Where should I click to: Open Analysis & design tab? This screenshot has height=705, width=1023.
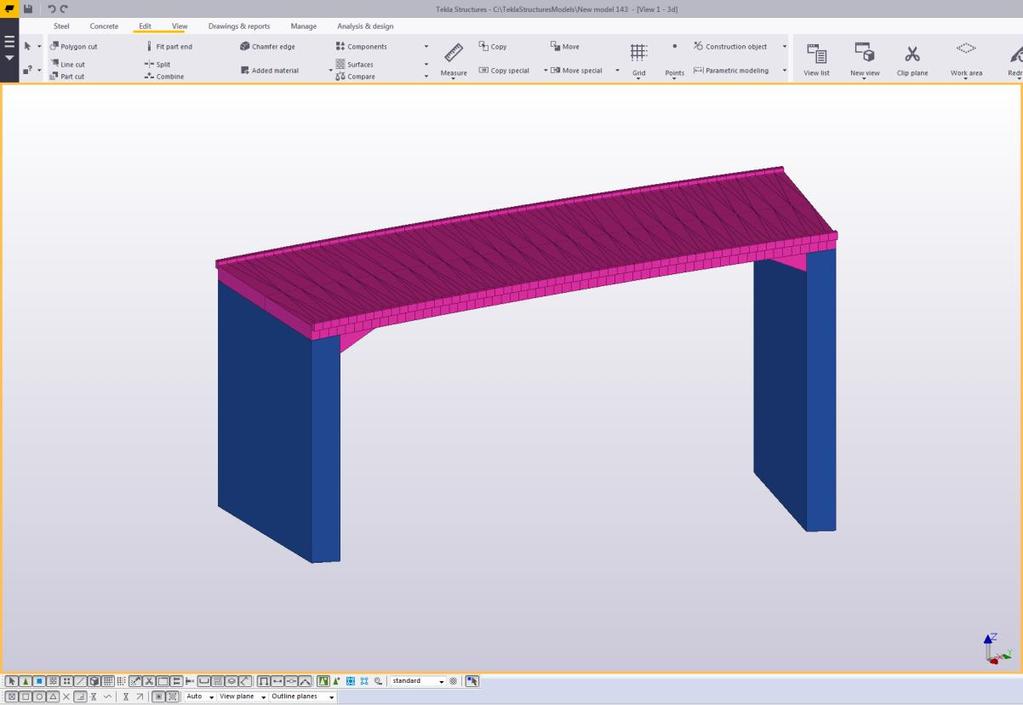[365, 26]
